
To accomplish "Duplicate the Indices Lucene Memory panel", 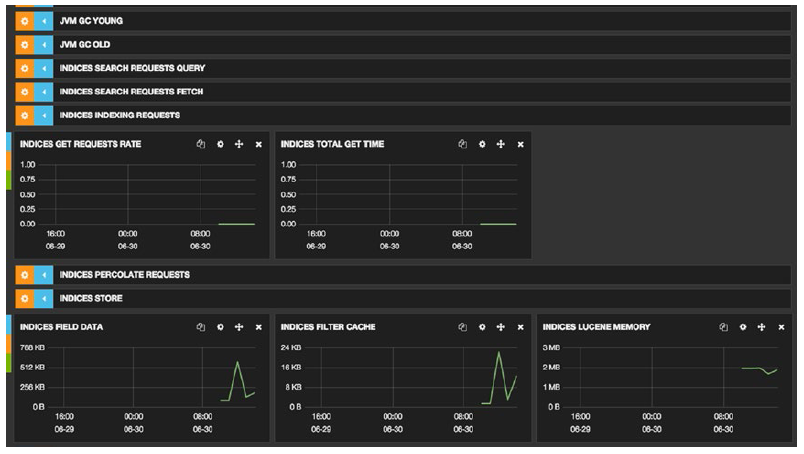I will point(723,327).
